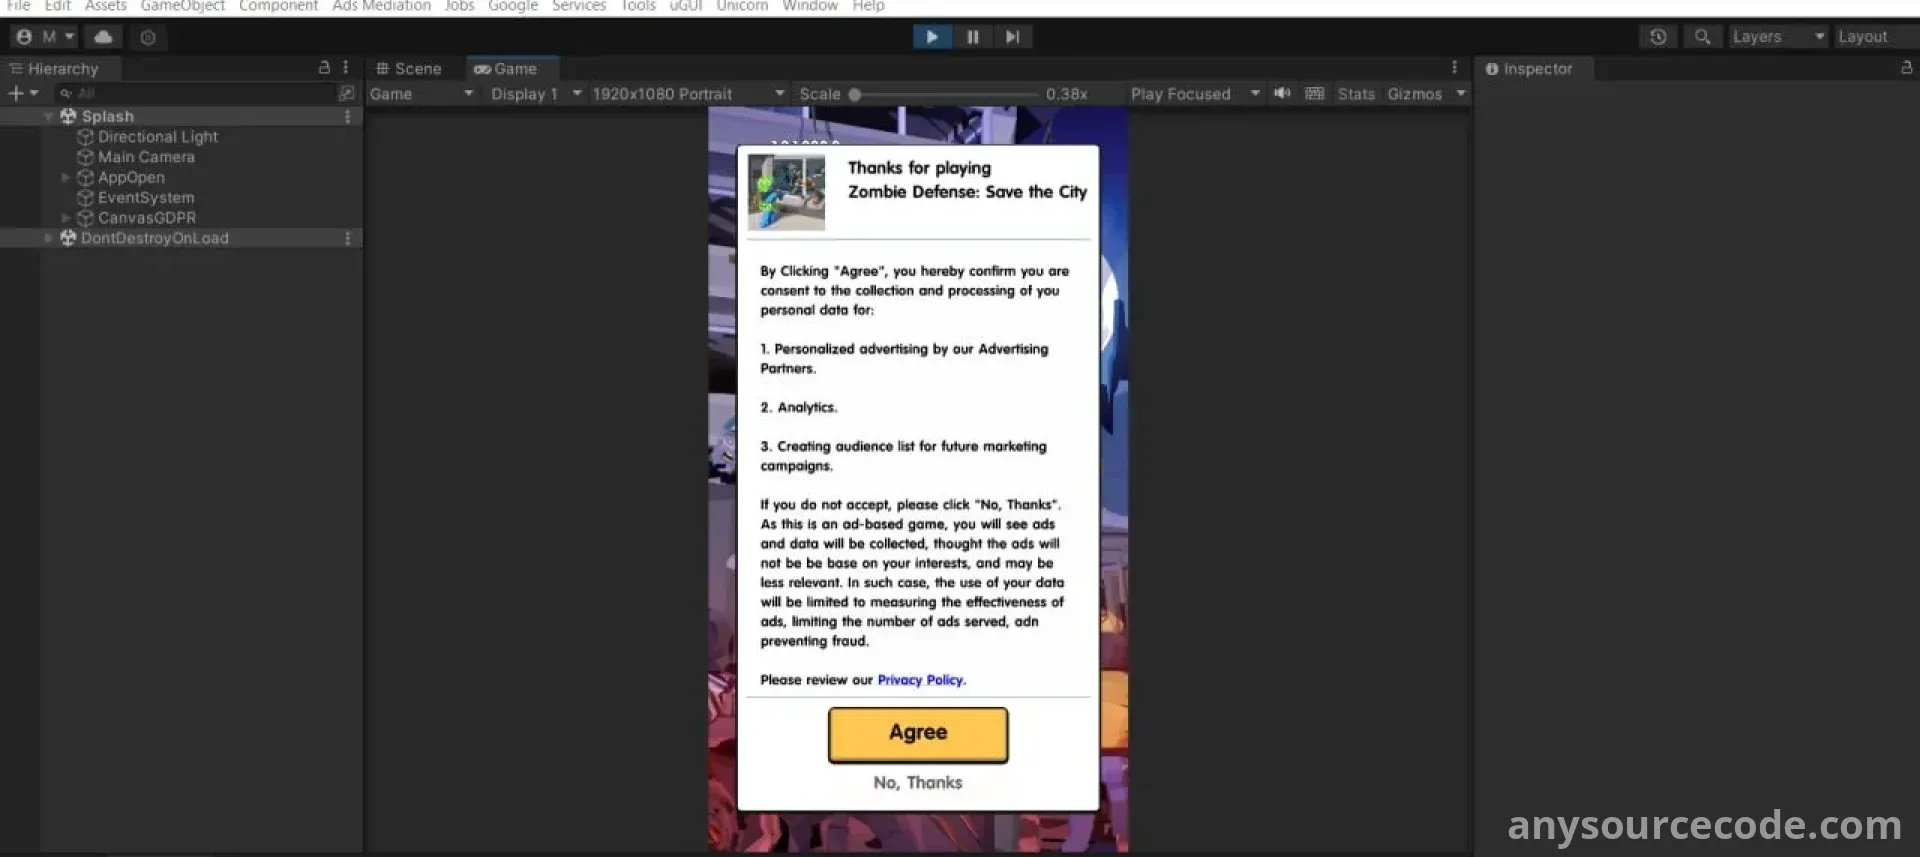
Task: Select CanvasGDPR in the Hierarchy
Action: [x=147, y=218]
